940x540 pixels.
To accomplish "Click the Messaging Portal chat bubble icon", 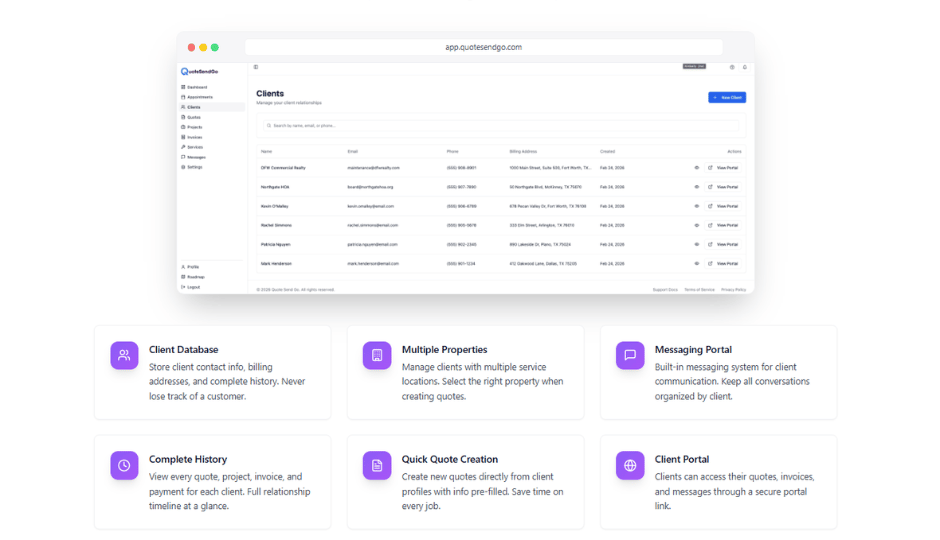I will click(630, 355).
